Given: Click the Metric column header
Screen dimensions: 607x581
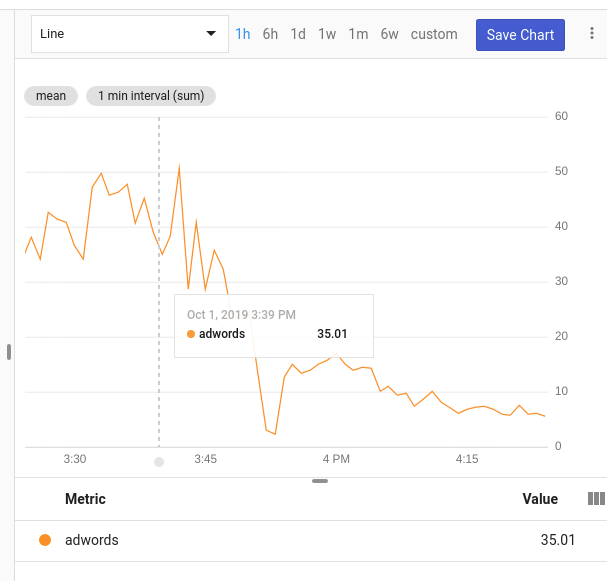Looking at the screenshot, I should (x=85, y=499).
